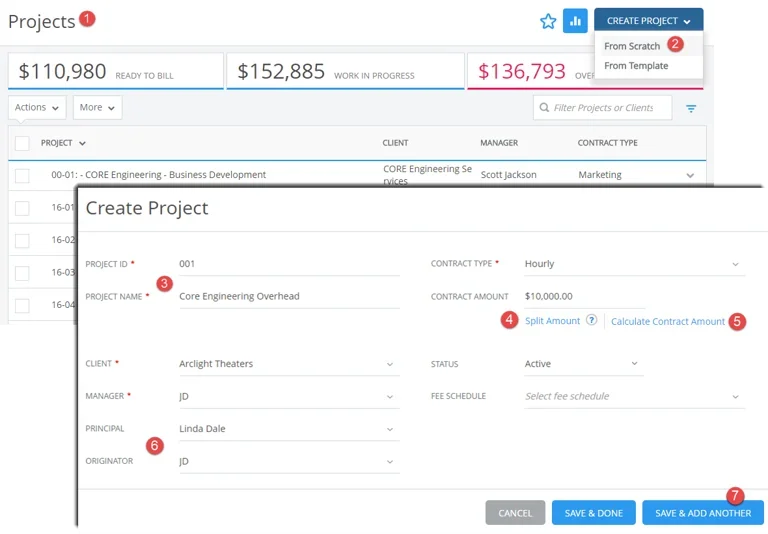
Task: Open the Principal dropdown showing Linda Dale
Action: coord(289,429)
